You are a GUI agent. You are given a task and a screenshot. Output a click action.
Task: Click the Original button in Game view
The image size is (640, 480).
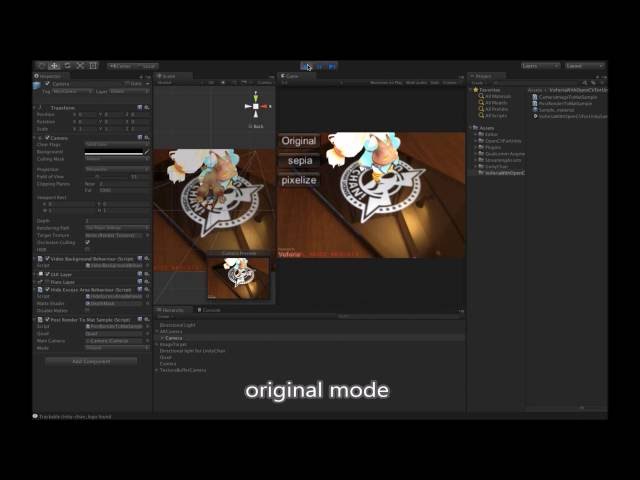[299, 141]
